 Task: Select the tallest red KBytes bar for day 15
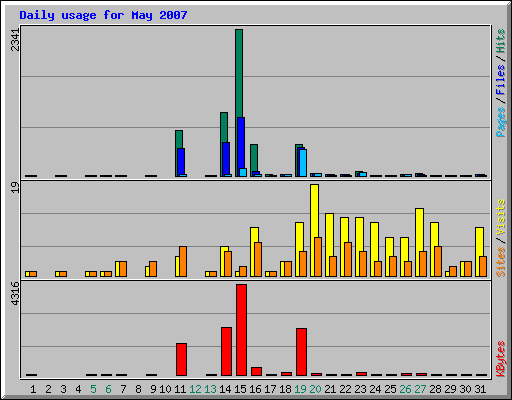(241, 330)
